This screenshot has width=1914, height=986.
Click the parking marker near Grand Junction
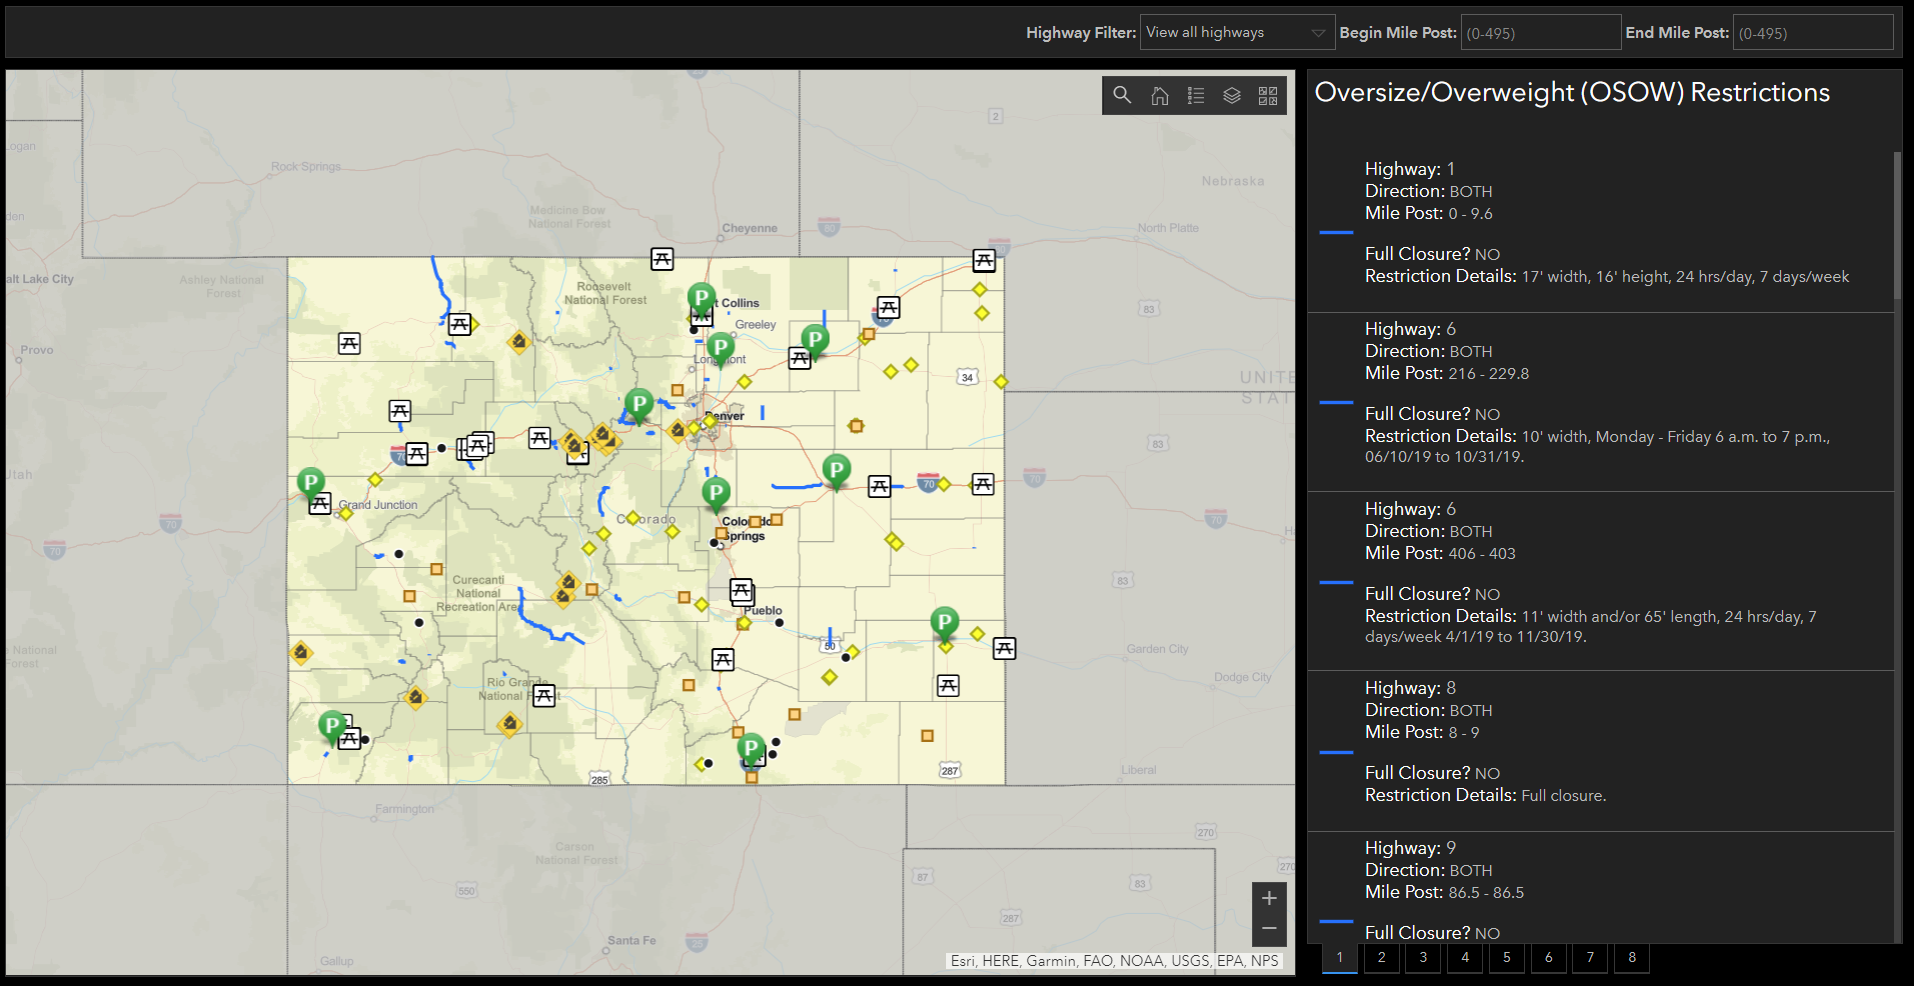[311, 482]
